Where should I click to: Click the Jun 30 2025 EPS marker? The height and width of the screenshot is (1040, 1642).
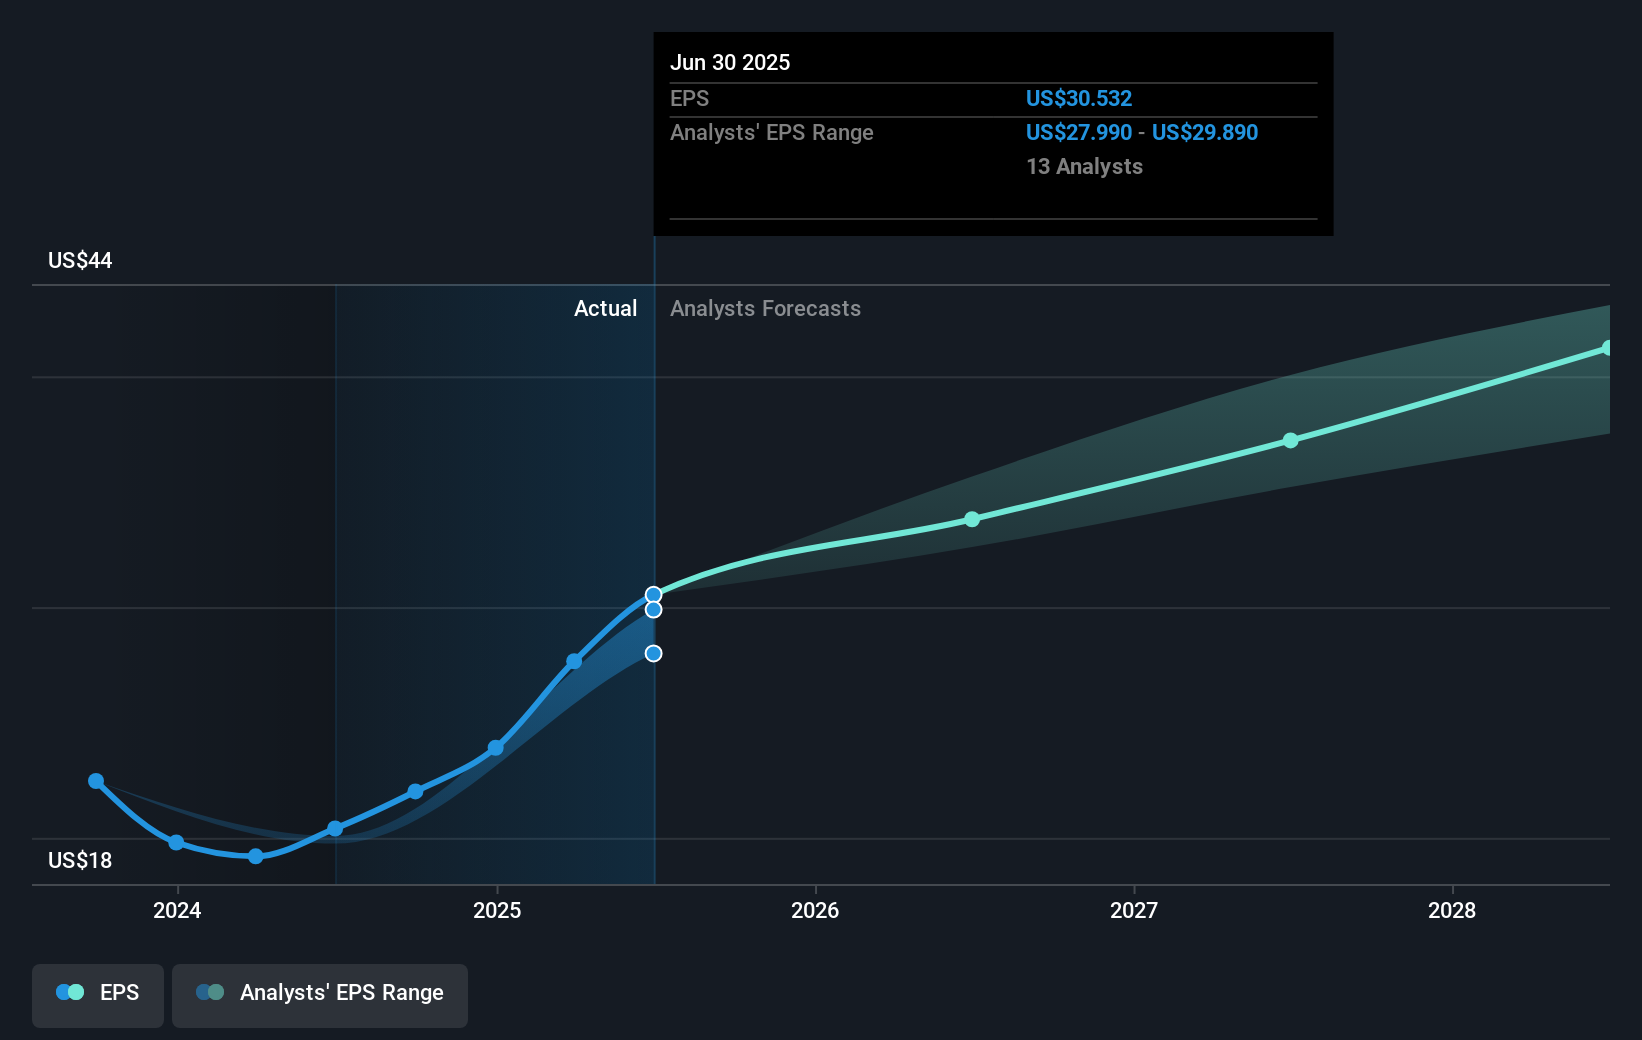pos(653,595)
